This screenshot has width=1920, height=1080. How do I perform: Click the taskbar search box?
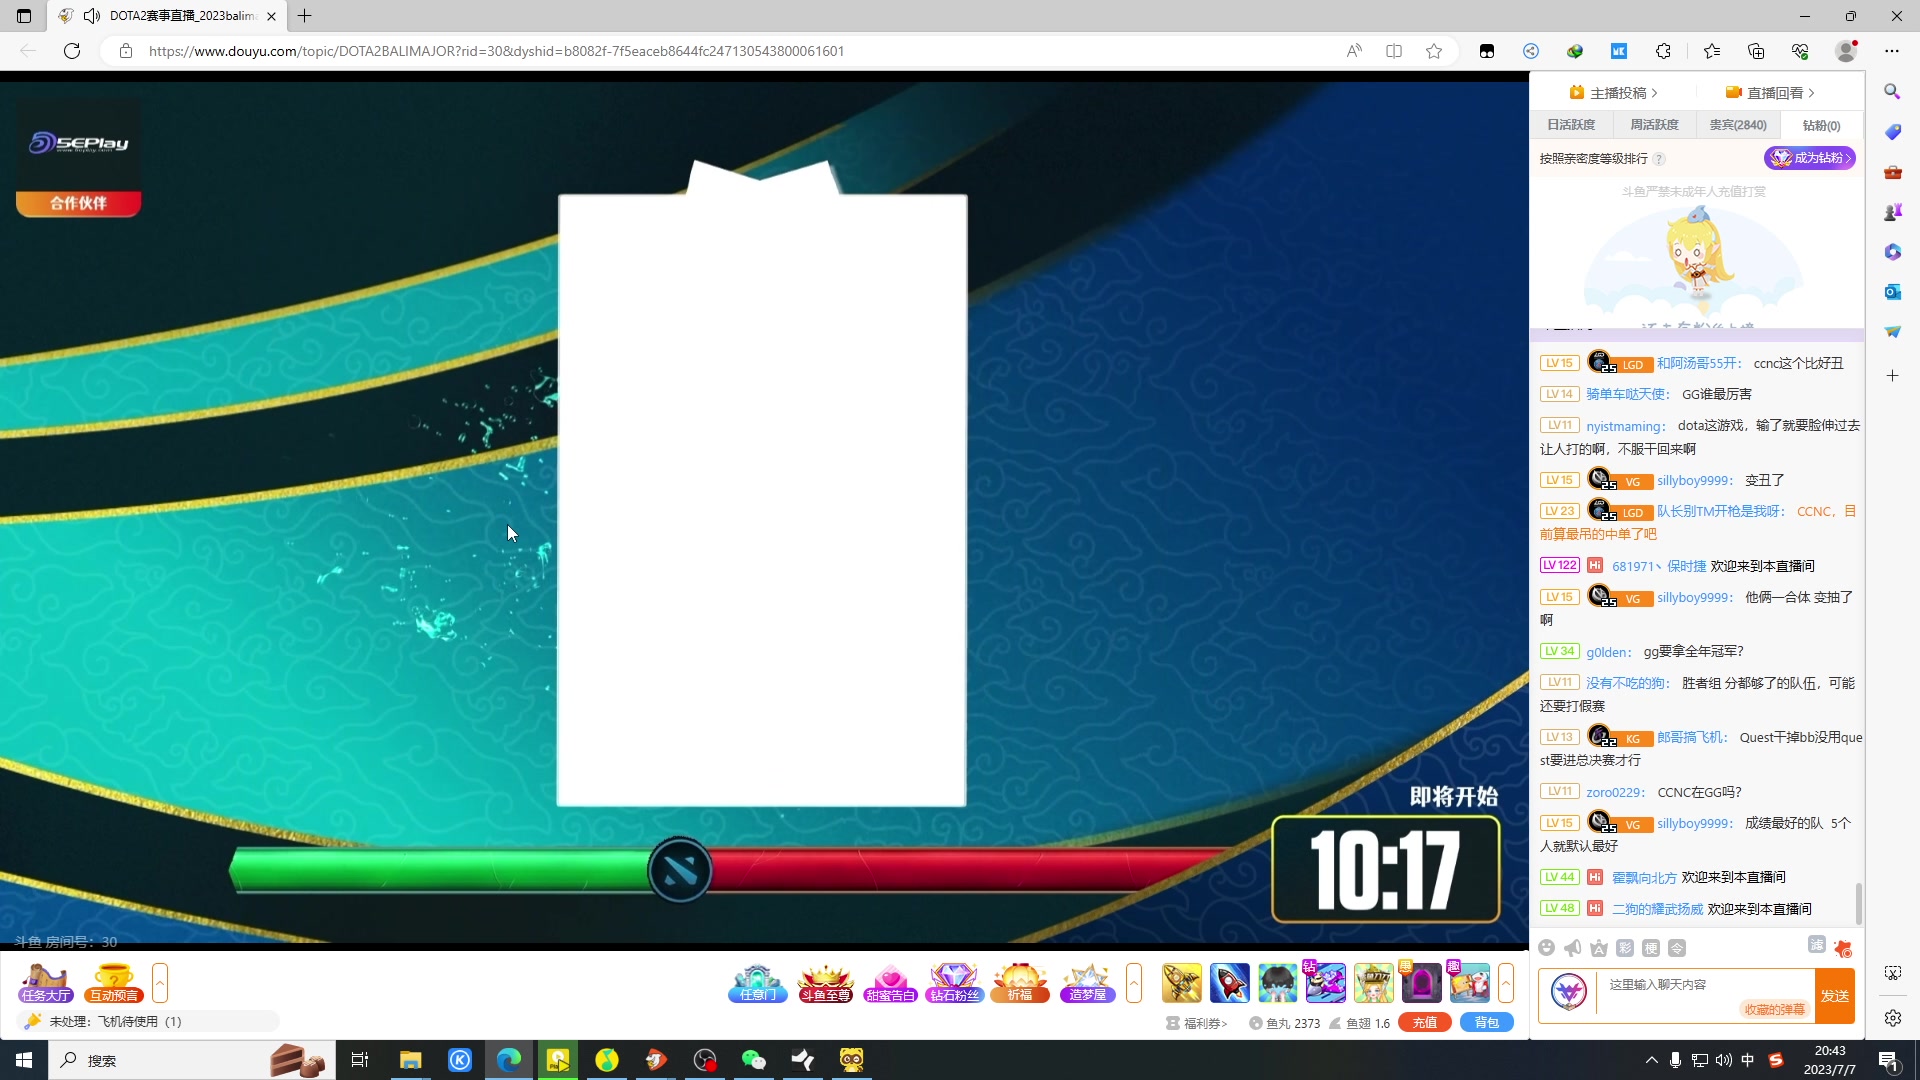click(x=190, y=1060)
